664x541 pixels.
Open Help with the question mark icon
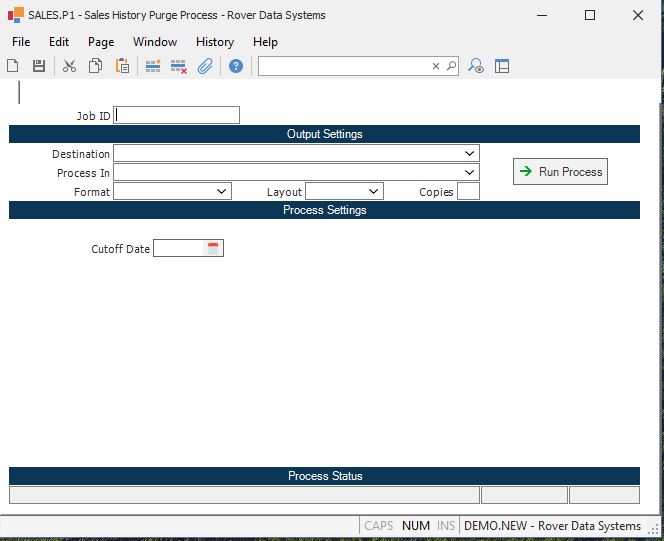236,66
